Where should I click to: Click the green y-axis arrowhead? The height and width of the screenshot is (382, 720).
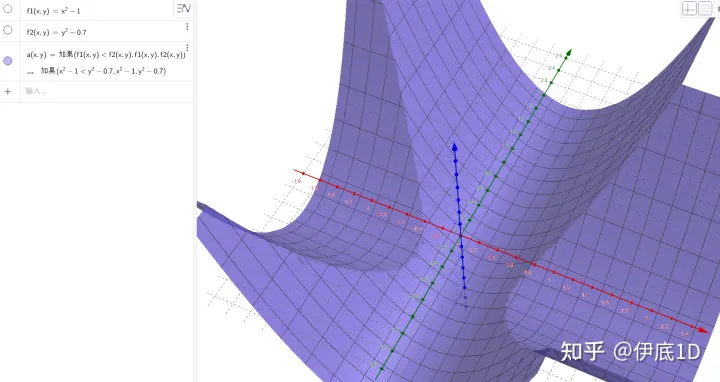coord(568,53)
